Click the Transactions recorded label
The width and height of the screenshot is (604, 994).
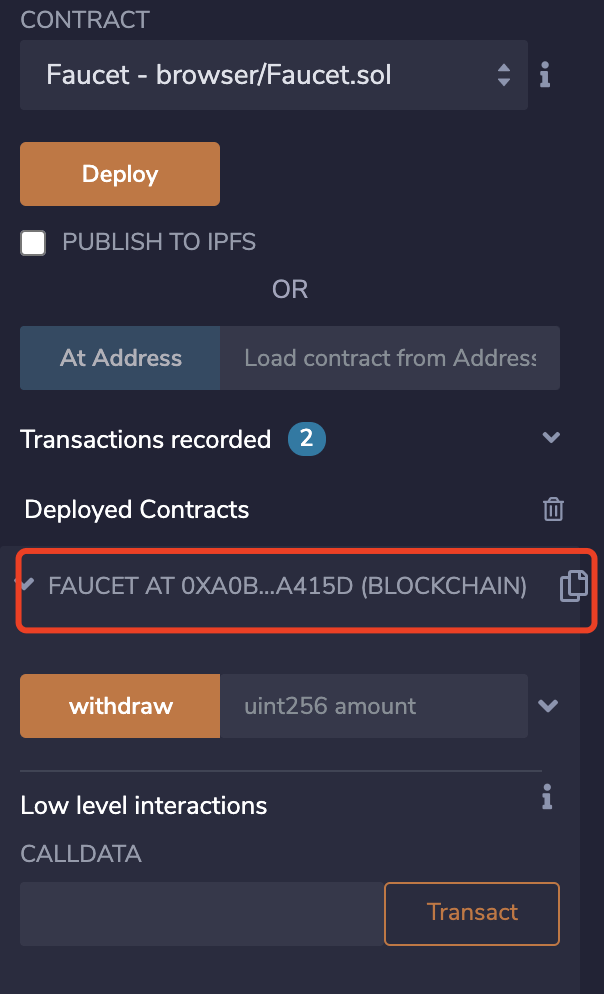146,439
